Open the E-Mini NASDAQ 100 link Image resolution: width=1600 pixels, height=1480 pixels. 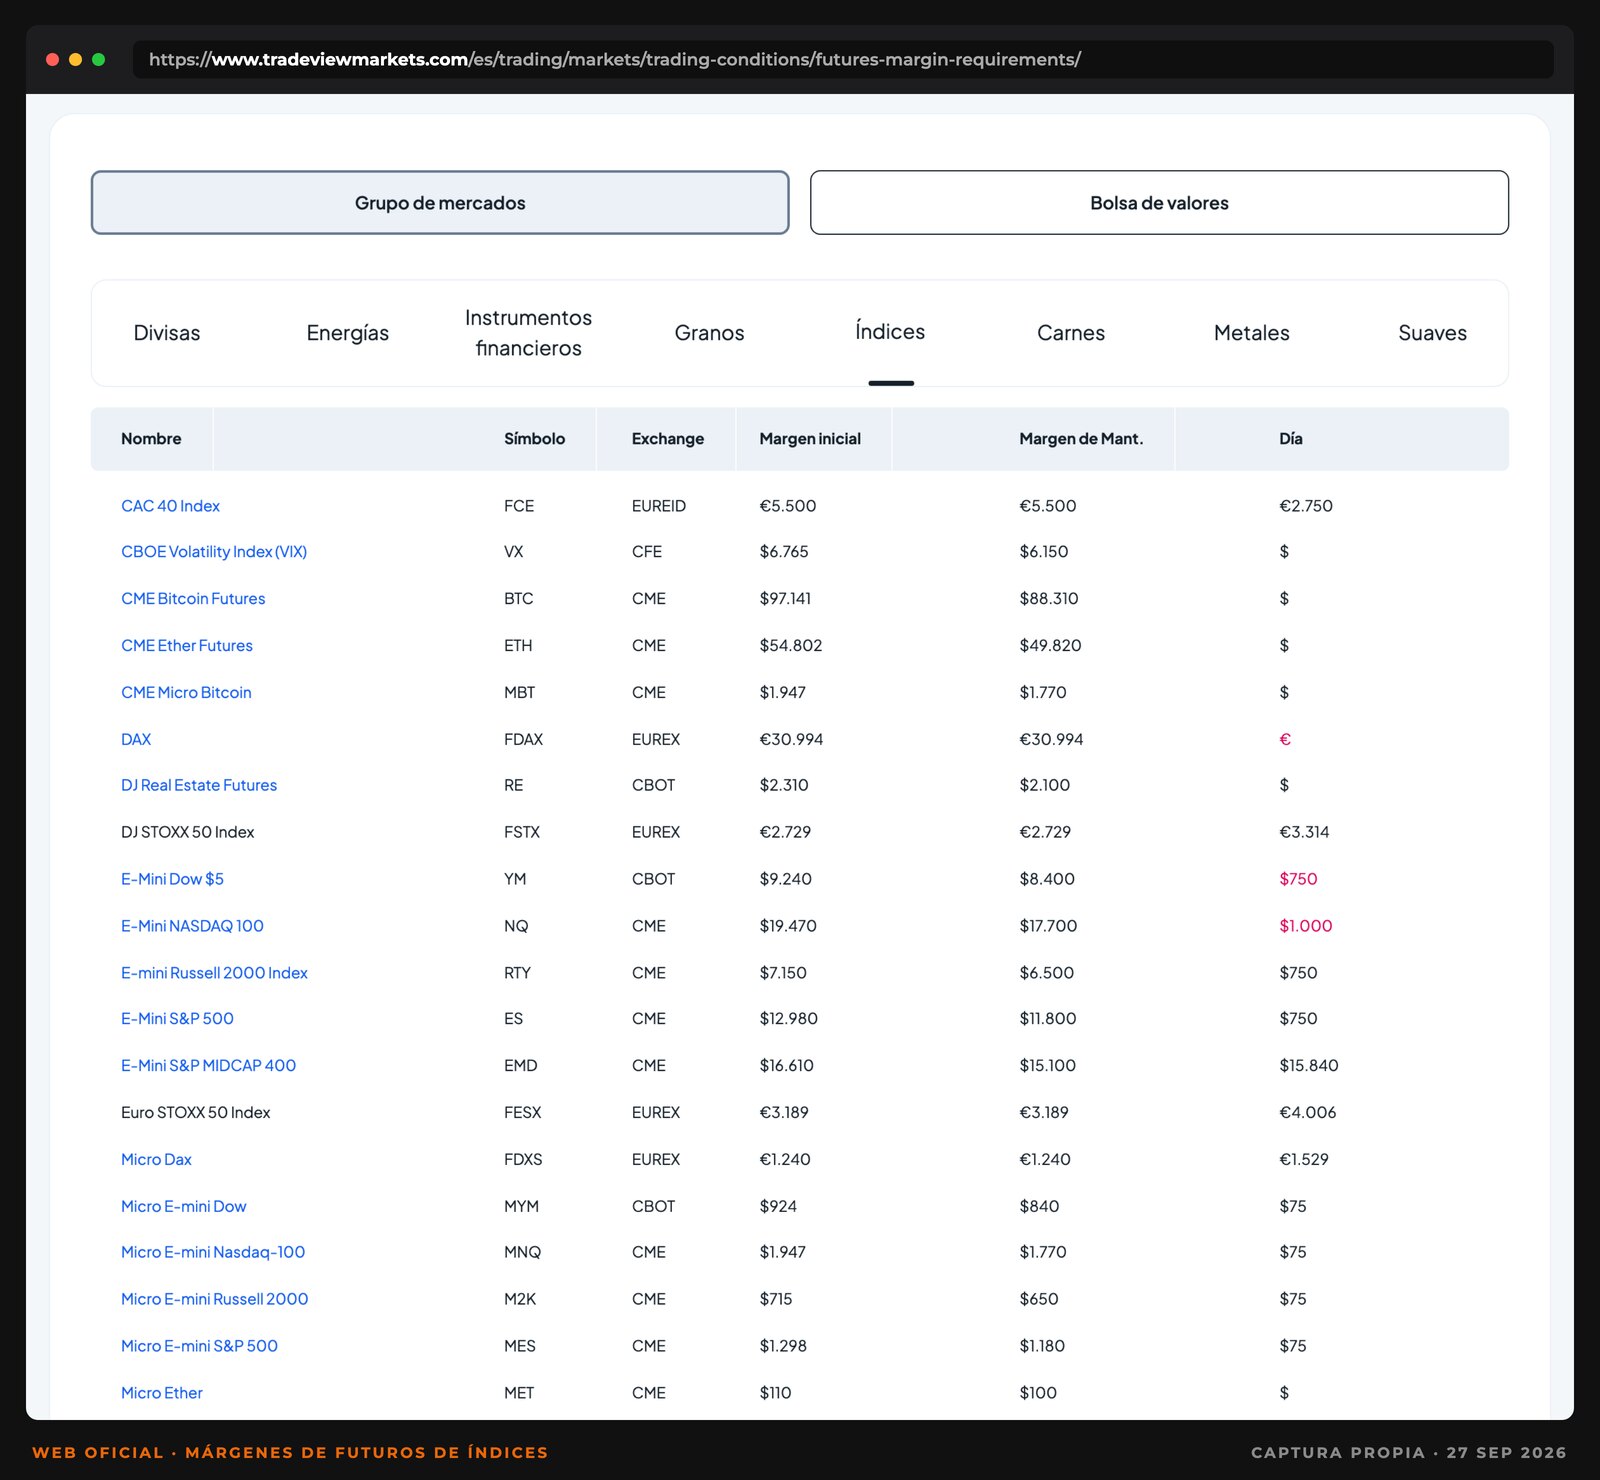192,926
